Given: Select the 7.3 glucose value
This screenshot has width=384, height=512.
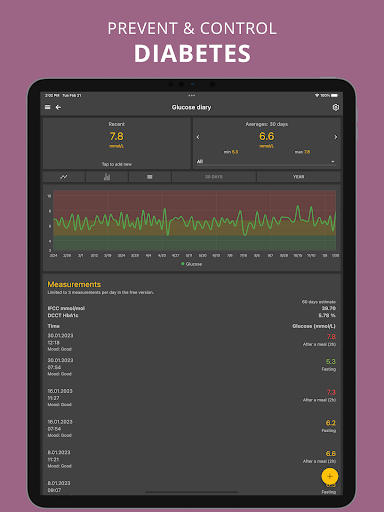Looking at the screenshot, I should (x=331, y=392).
